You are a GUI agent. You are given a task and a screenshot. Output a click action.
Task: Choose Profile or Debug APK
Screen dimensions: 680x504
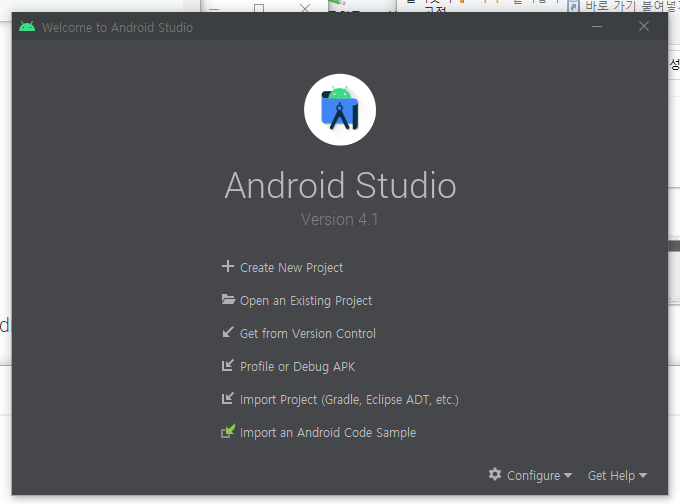(x=298, y=367)
